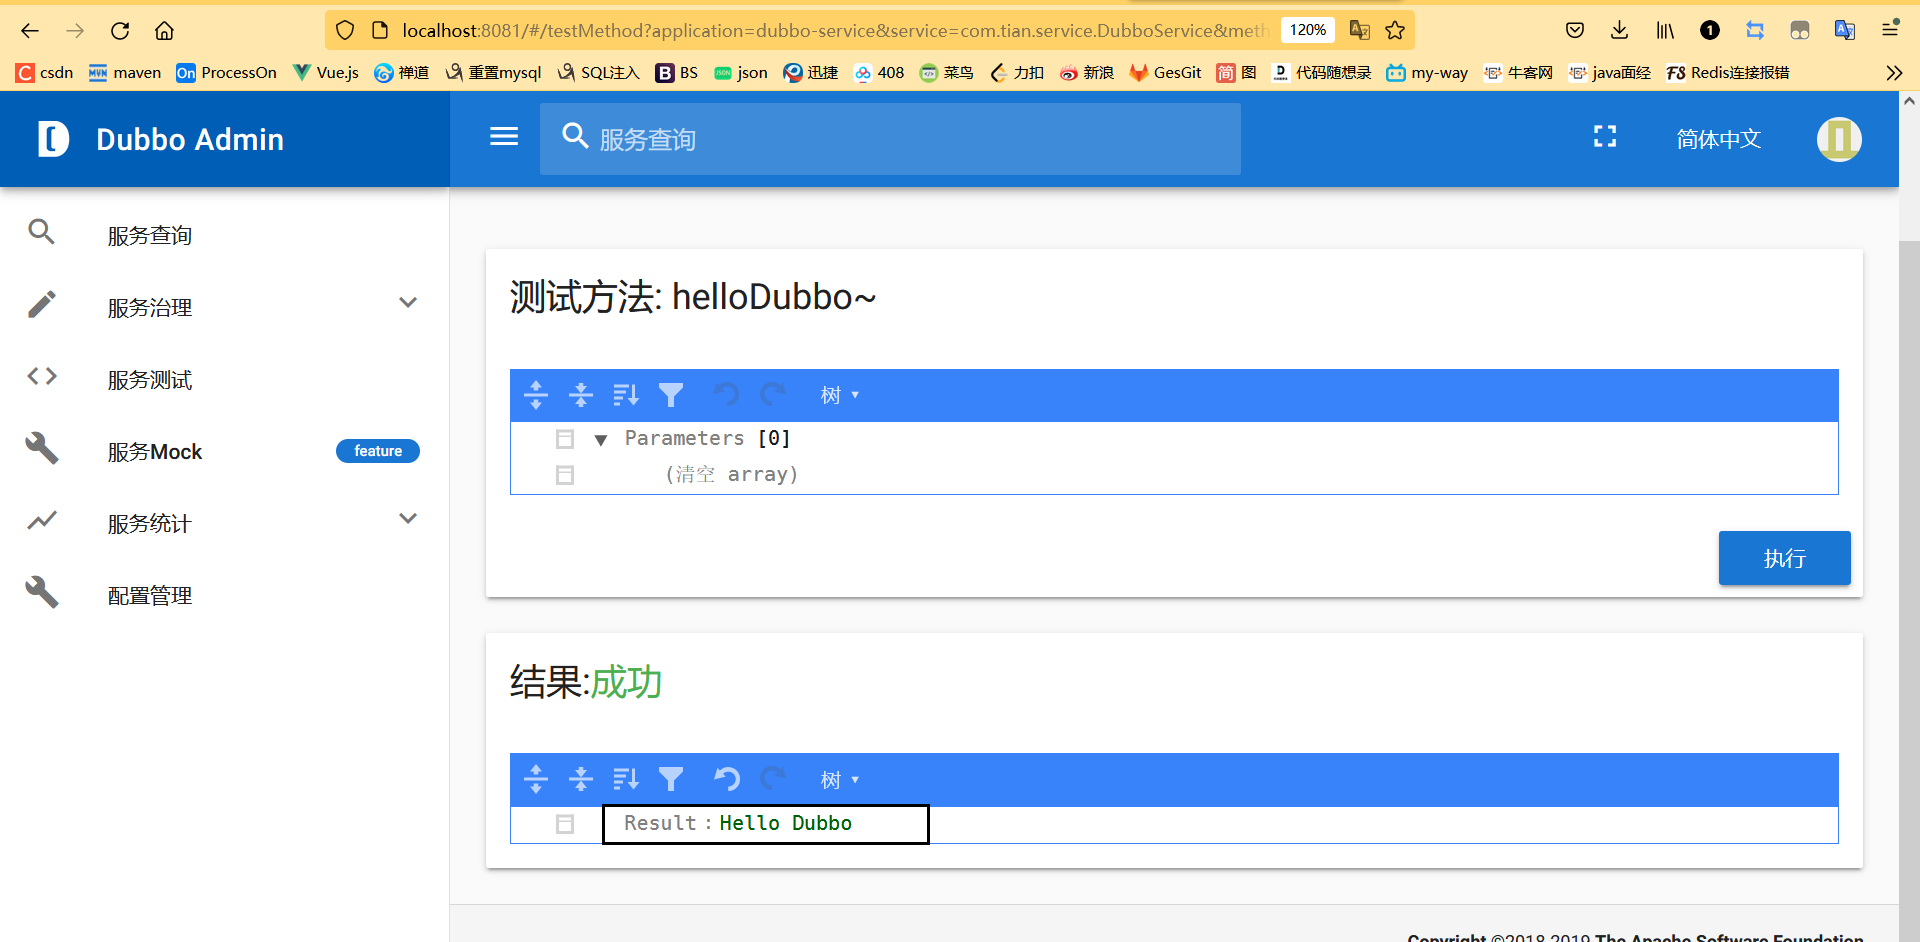Undo last action in the Result editor
This screenshot has height=942, width=1920.
pos(727,779)
